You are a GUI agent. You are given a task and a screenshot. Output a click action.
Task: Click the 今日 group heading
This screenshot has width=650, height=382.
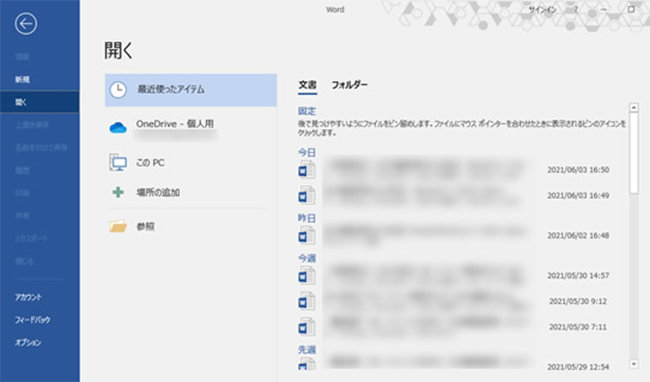coord(307,152)
